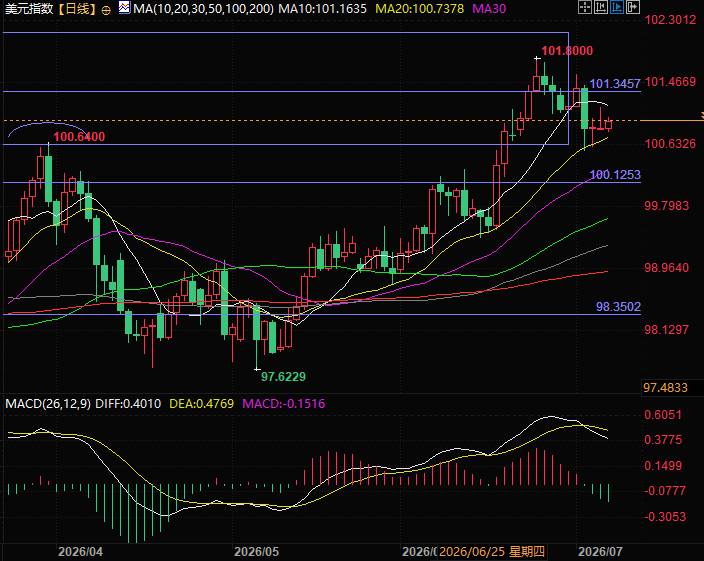Select the axis-to-start chart navigation icon
This screenshot has width=704, height=561.
click(601, 7)
